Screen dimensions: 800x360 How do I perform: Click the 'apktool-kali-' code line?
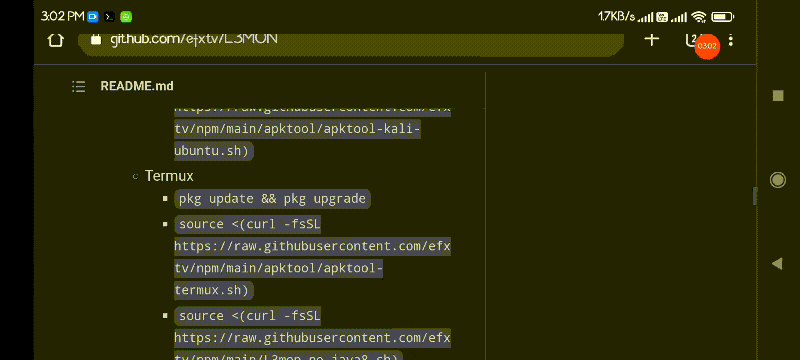[x=297, y=130]
